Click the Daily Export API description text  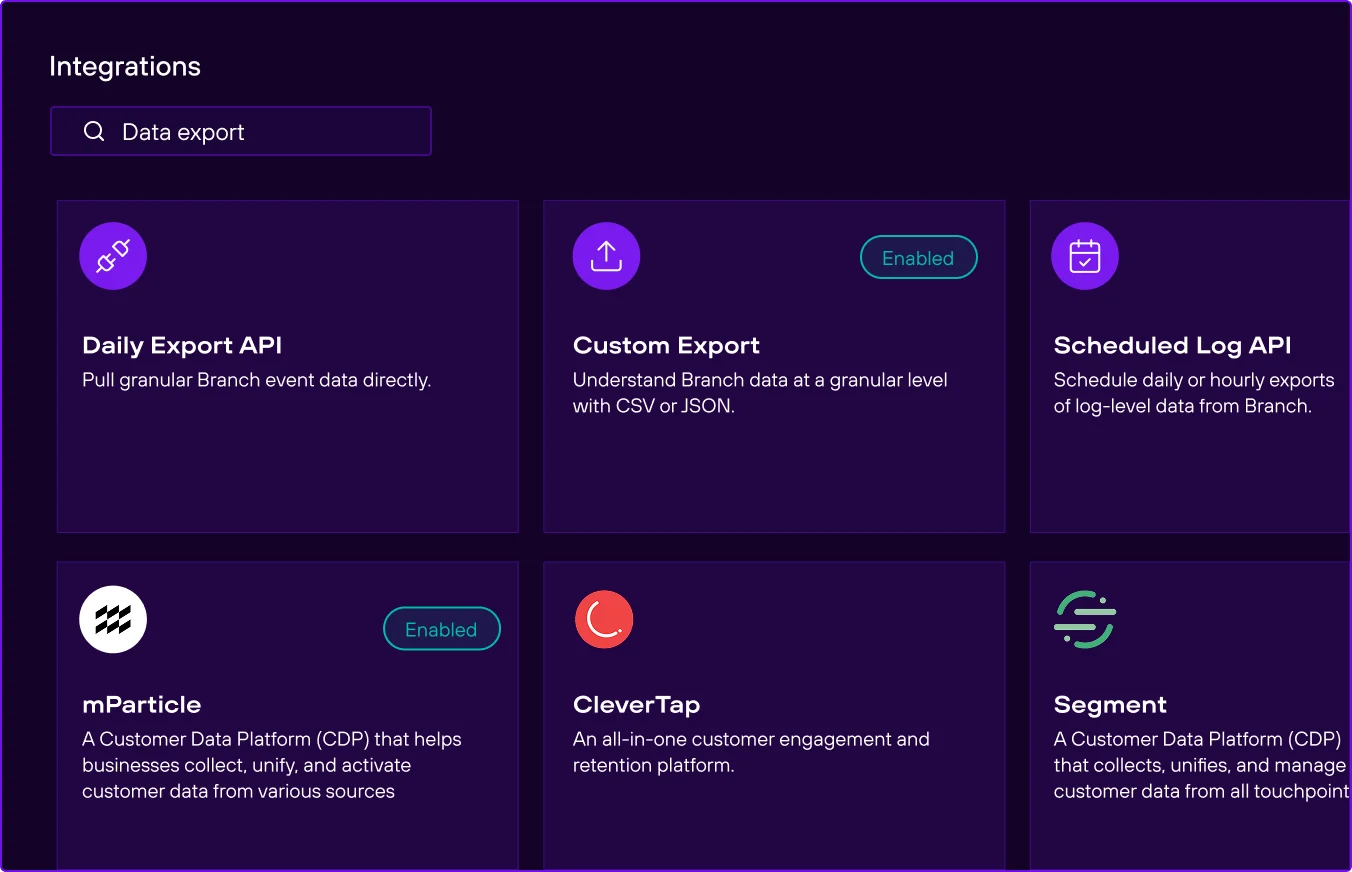[257, 380]
